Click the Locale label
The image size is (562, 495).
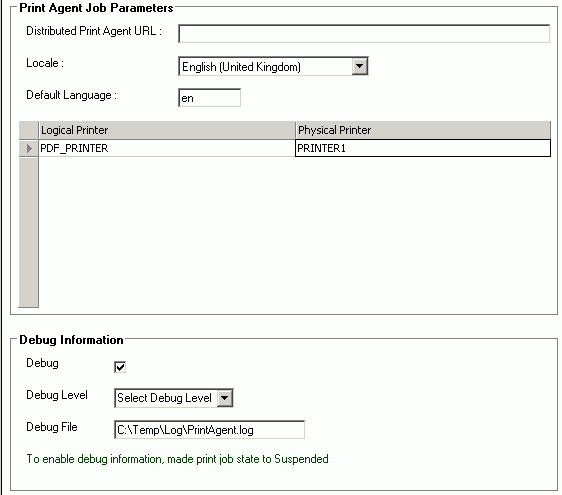pyautogui.click(x=45, y=63)
